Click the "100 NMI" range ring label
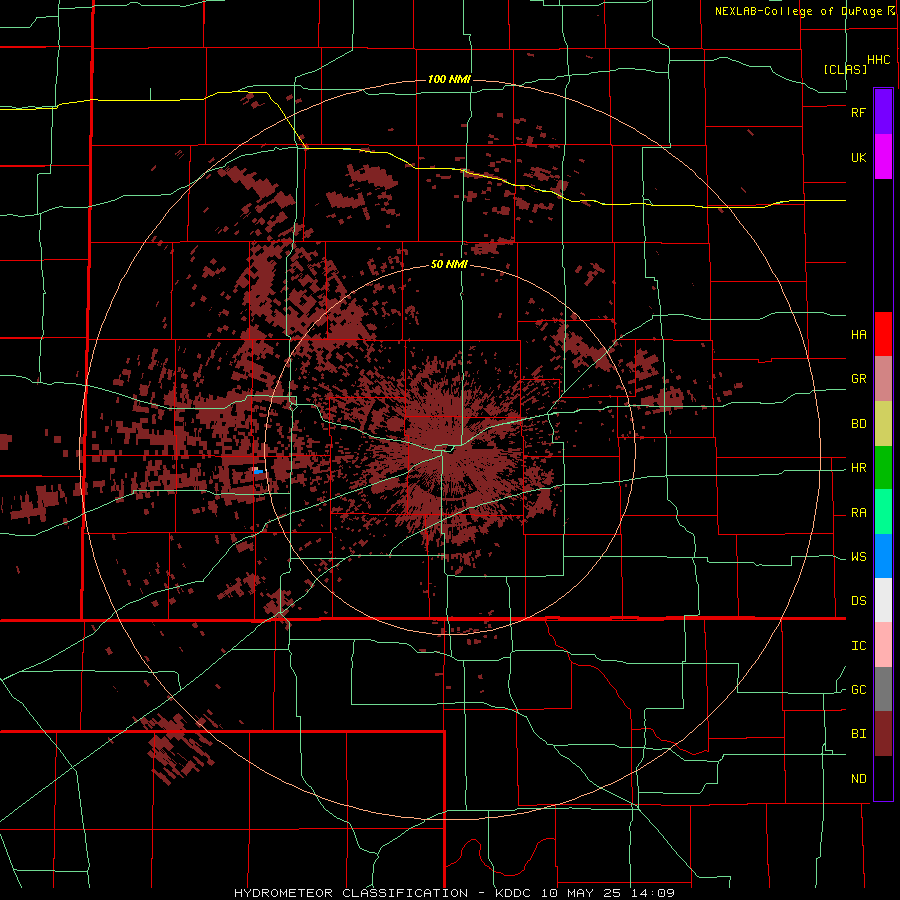This screenshot has width=900, height=900. (449, 79)
